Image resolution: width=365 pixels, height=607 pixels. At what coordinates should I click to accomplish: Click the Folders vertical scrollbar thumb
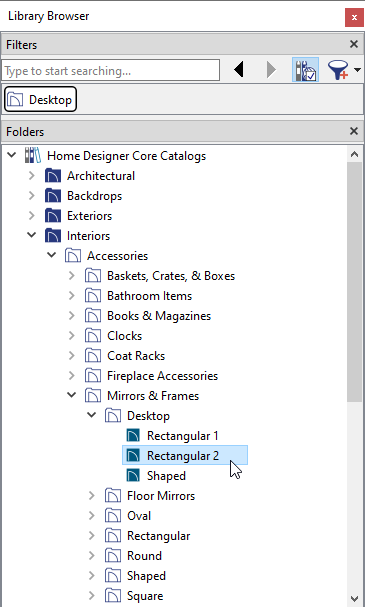click(x=355, y=282)
